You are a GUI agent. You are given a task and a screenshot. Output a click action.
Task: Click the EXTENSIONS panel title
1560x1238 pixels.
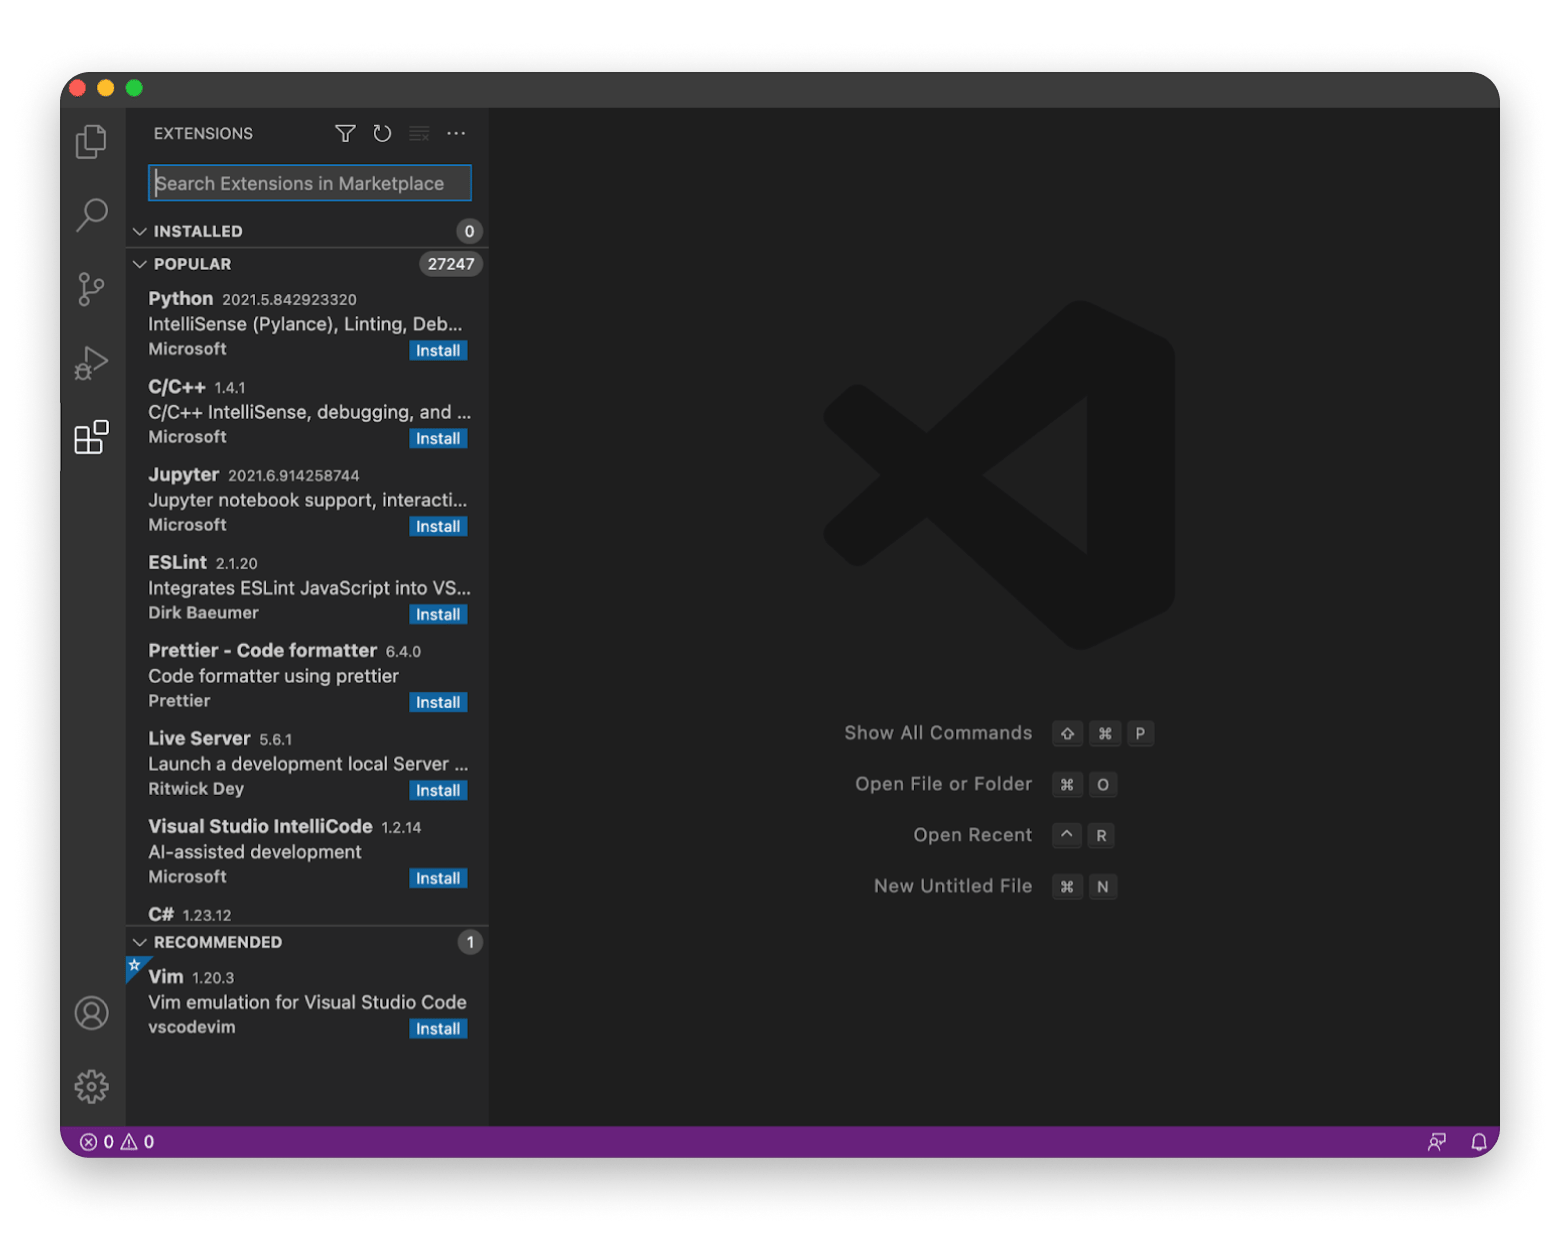203,134
